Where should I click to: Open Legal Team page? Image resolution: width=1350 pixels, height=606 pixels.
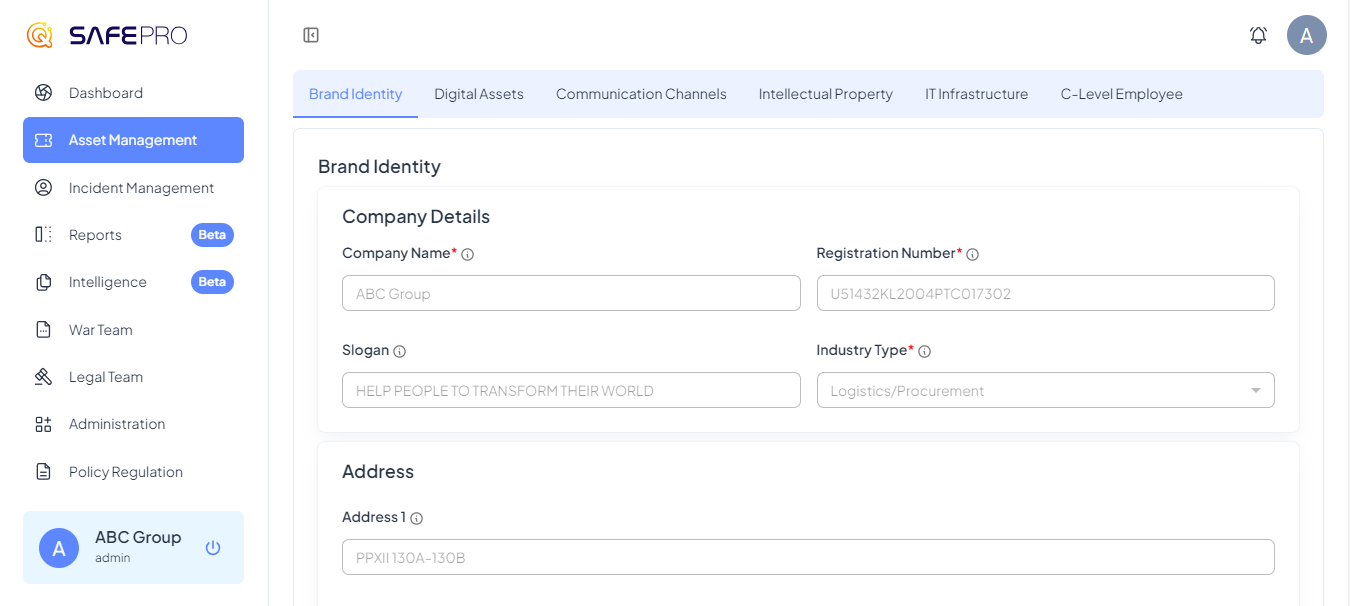pos(133,377)
